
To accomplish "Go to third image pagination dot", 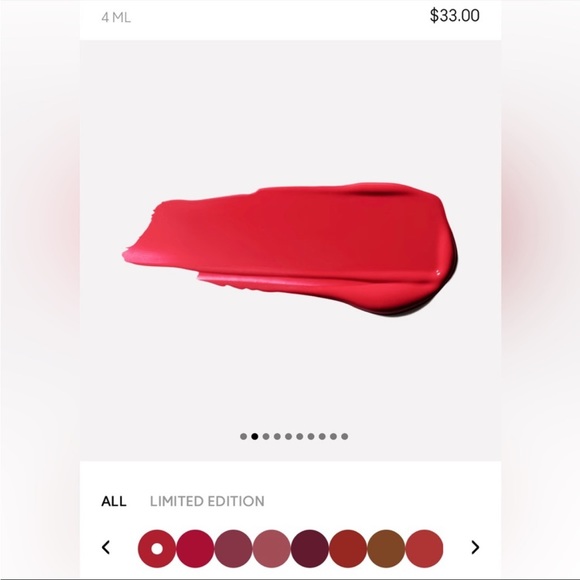I will [266, 436].
